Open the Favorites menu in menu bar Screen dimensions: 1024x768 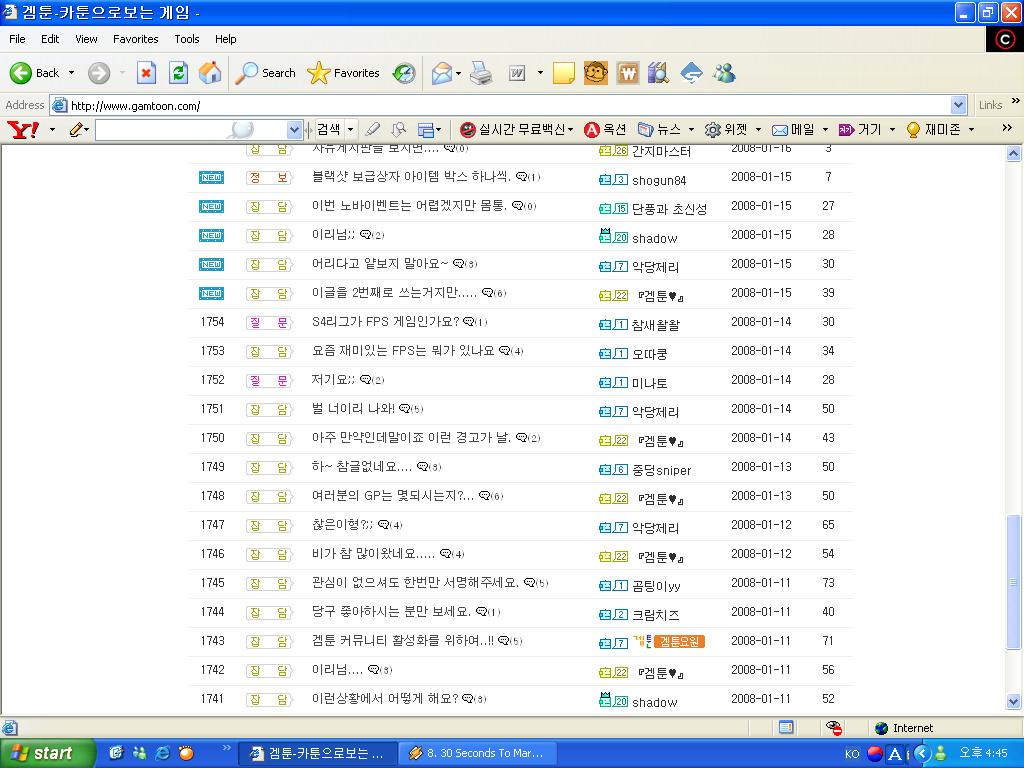(135, 39)
